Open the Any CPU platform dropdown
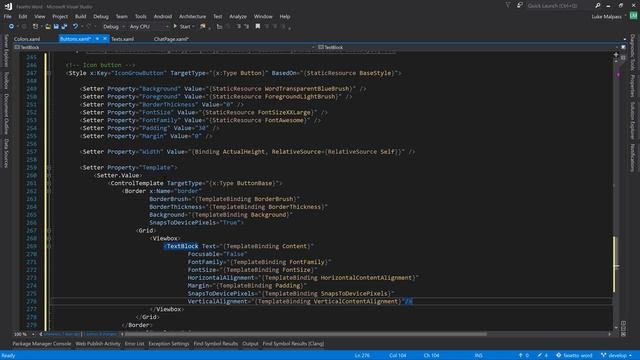This screenshot has width=640, height=360. coord(149,27)
